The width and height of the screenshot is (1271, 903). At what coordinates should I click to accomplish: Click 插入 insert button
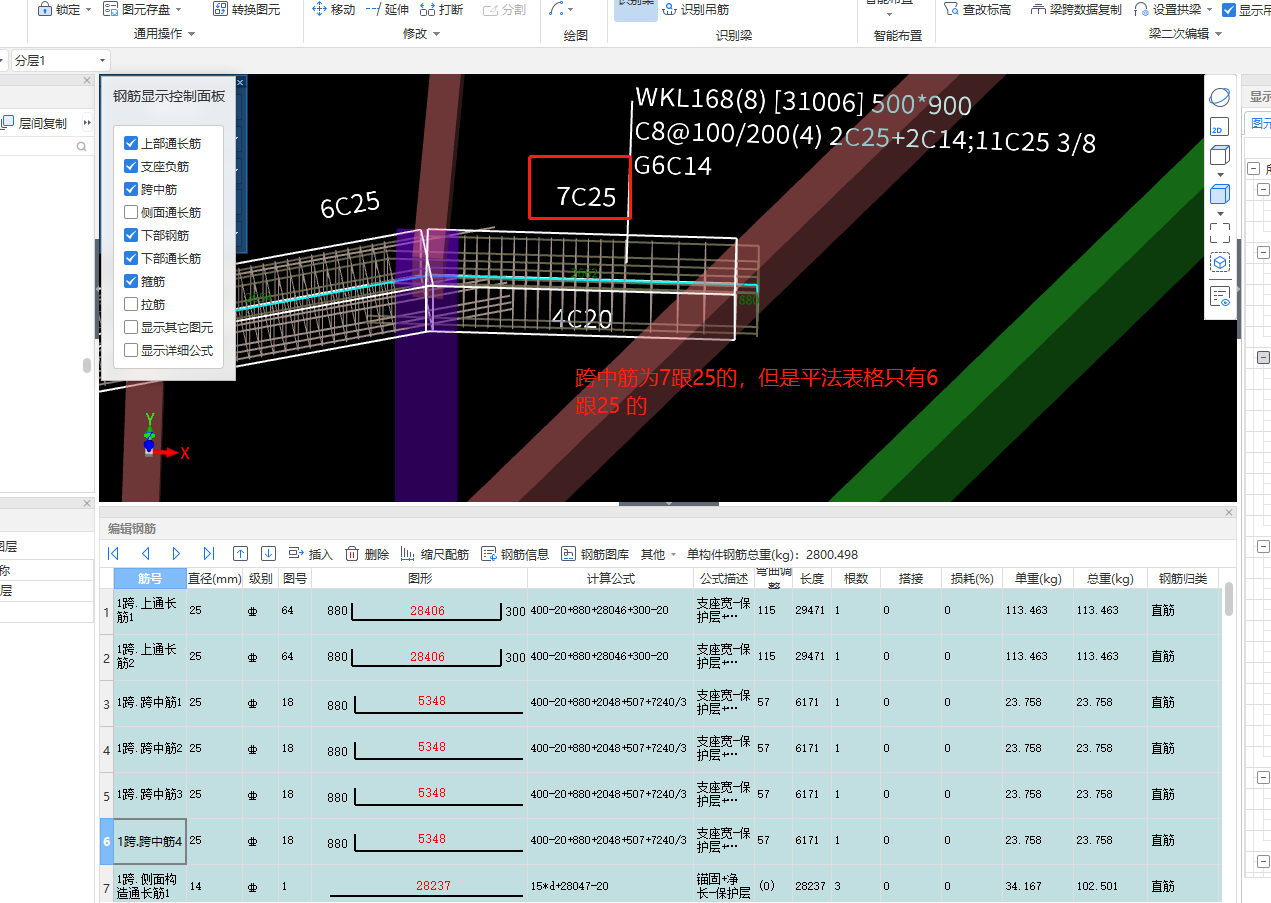310,554
